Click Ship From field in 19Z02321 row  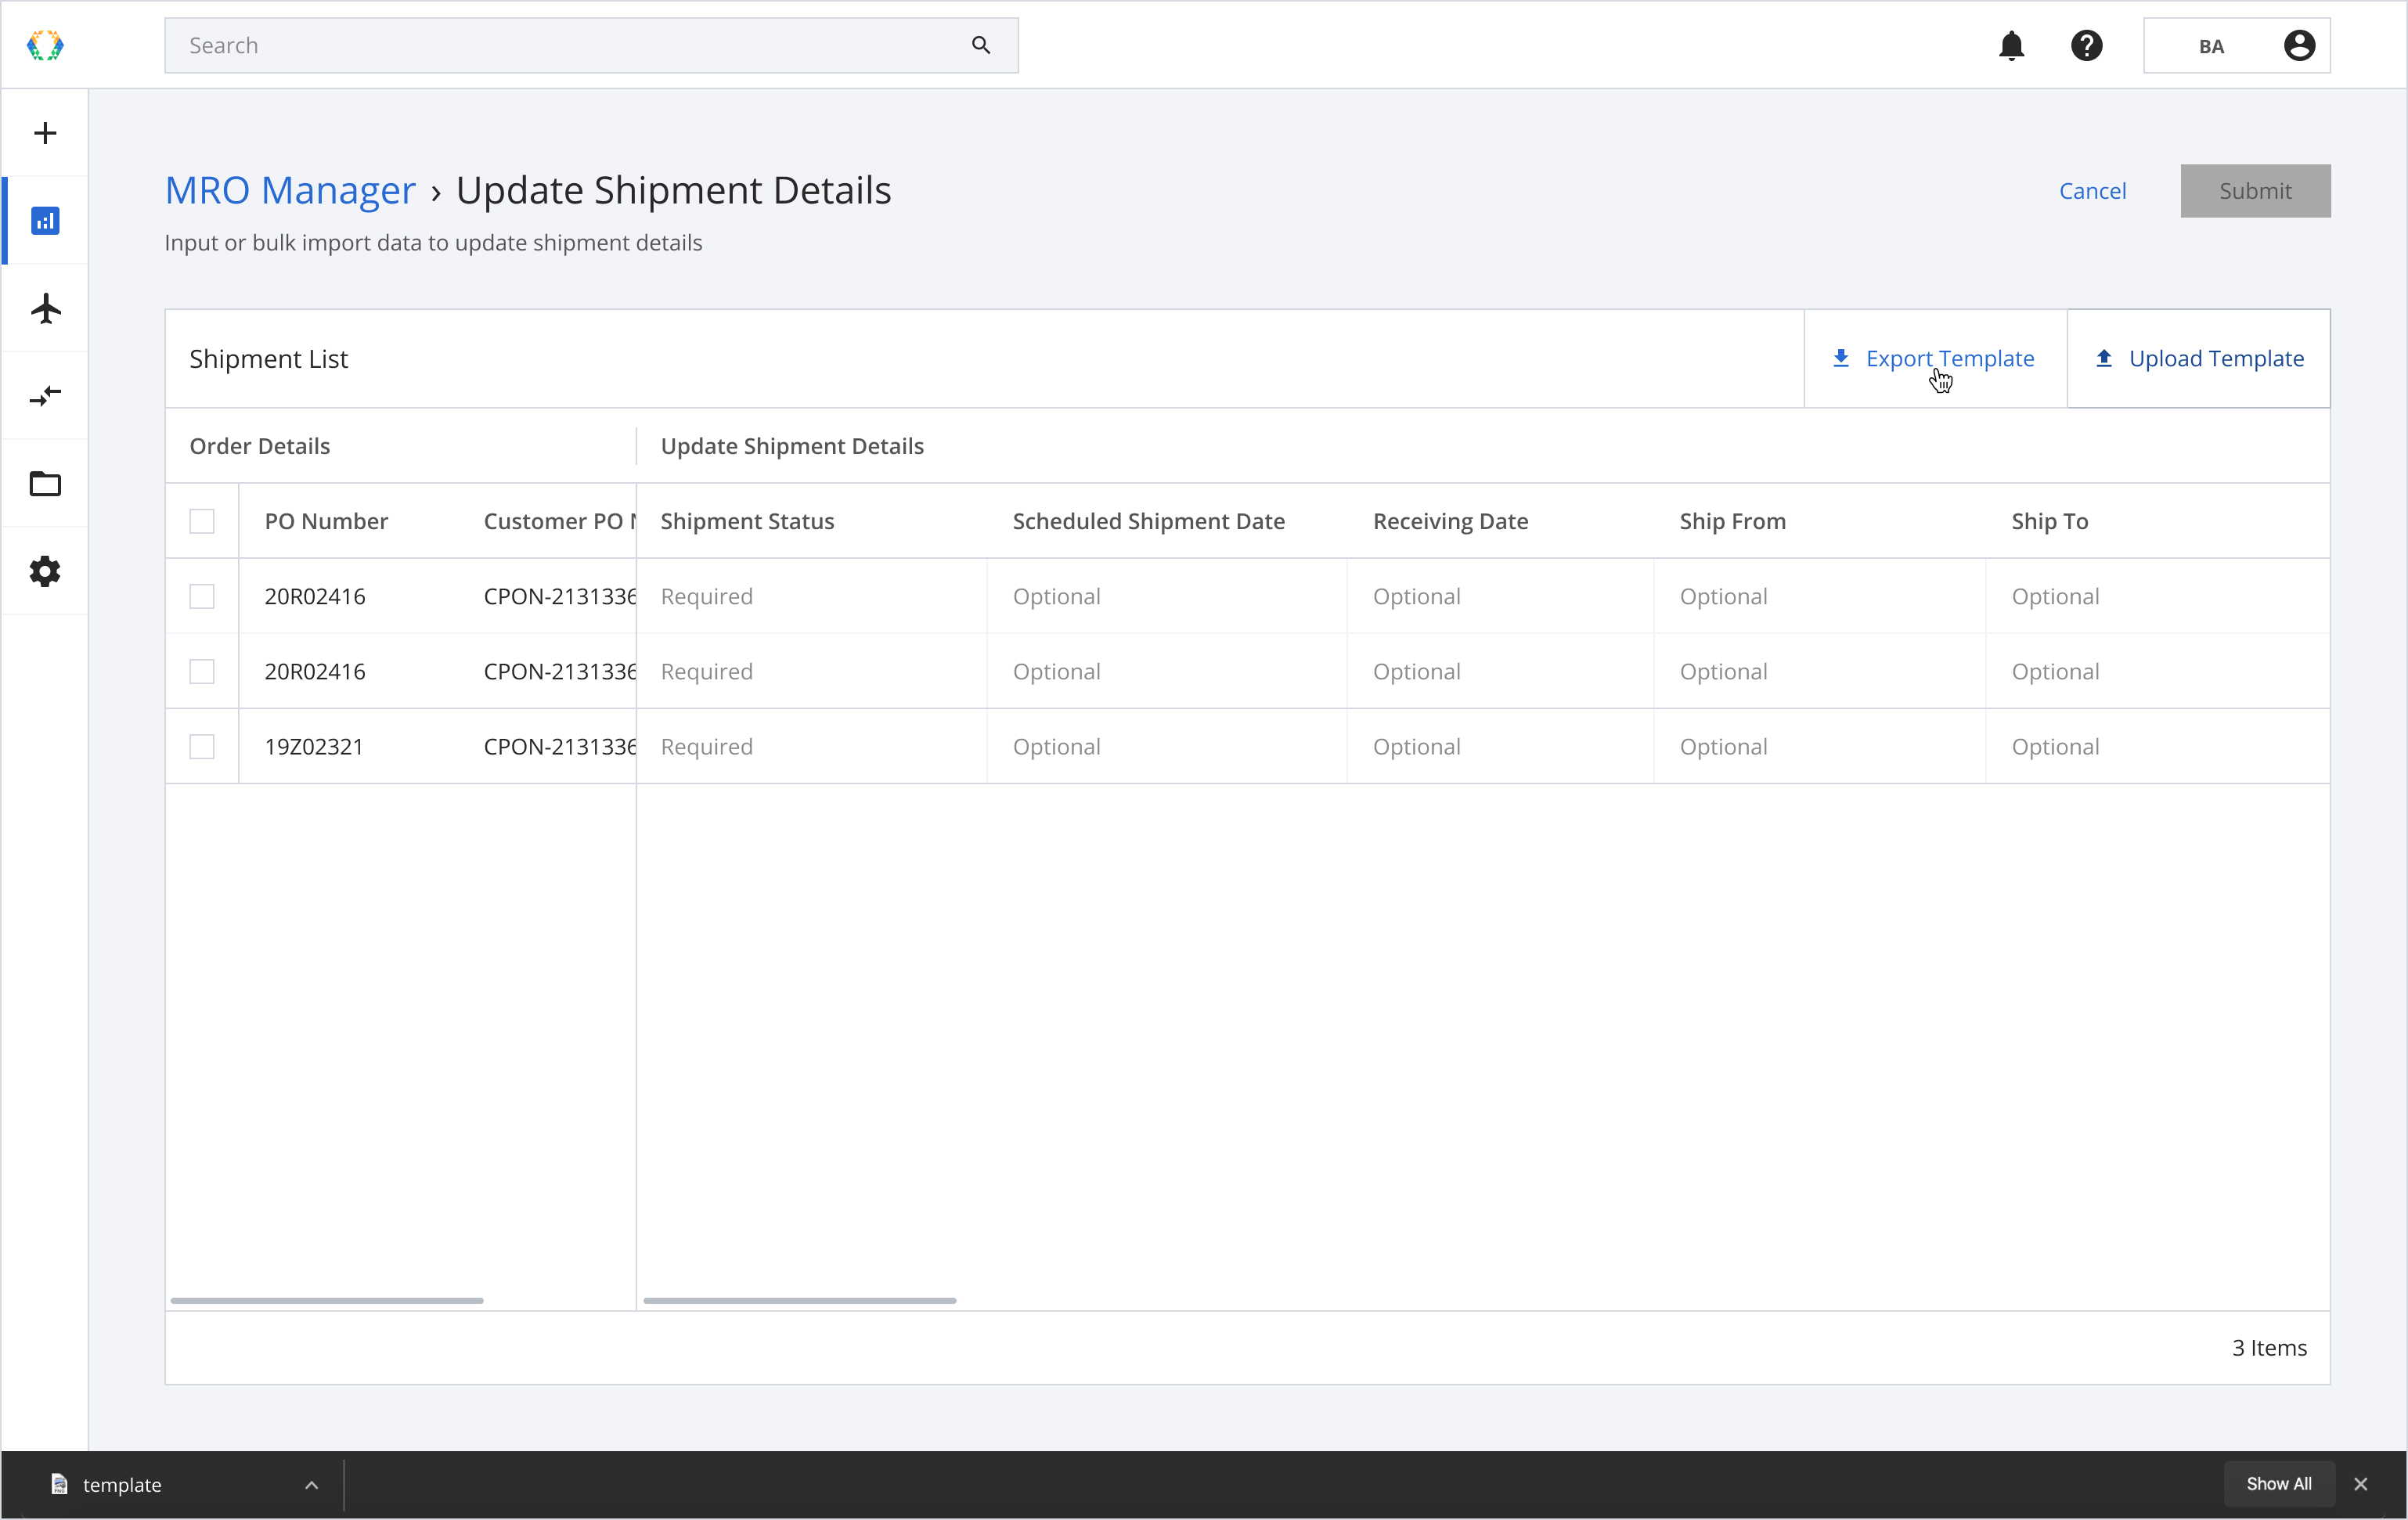1819,747
